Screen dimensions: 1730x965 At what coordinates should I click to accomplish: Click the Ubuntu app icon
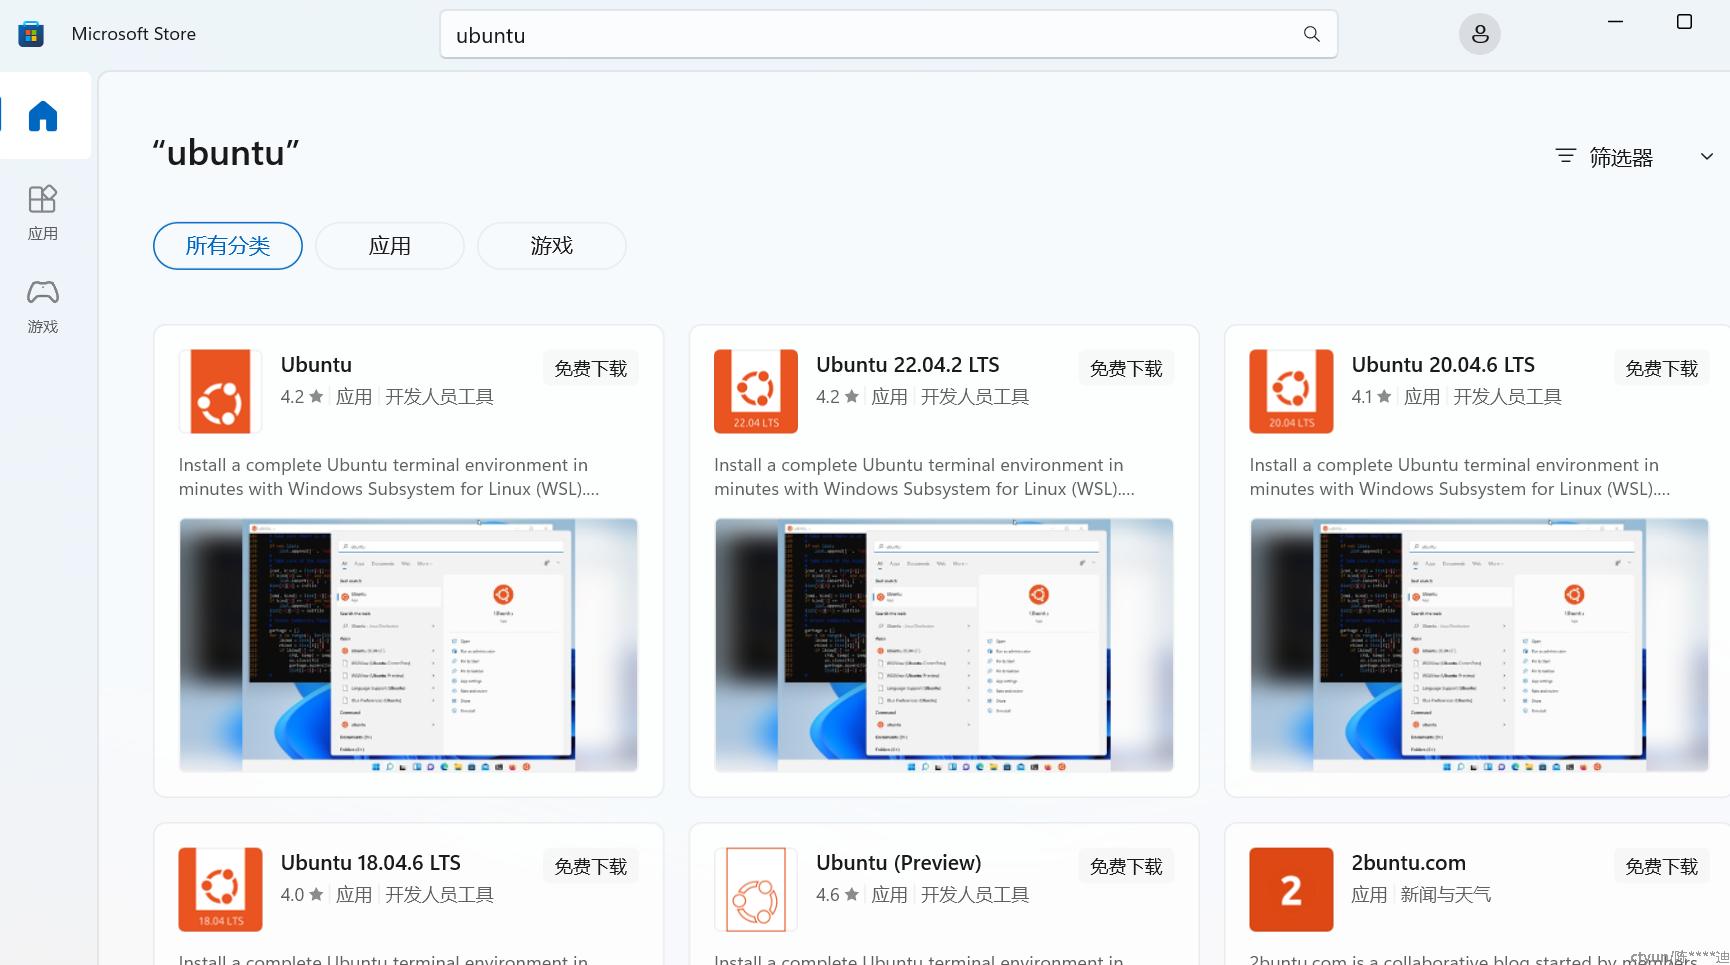[220, 391]
